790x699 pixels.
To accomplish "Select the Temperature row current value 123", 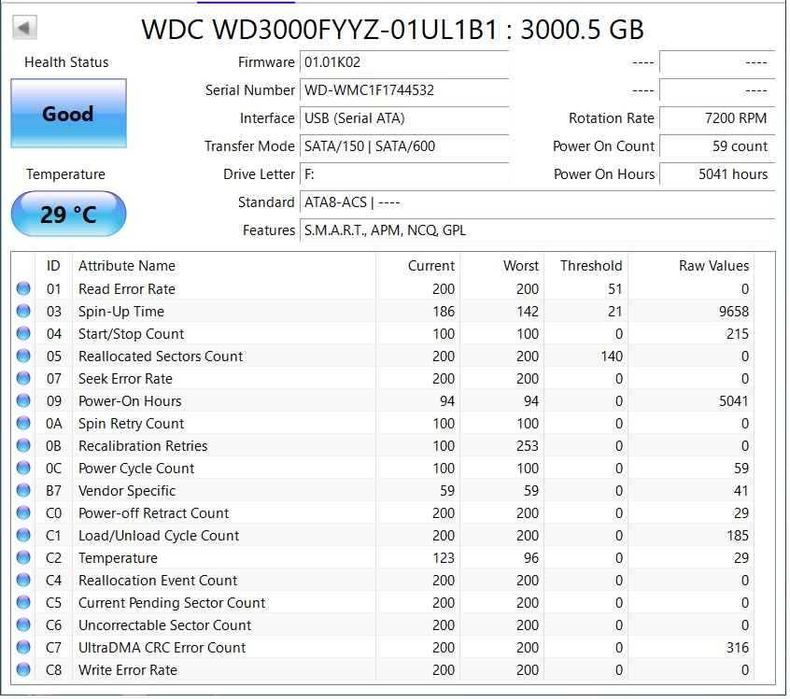I will click(x=443, y=558).
